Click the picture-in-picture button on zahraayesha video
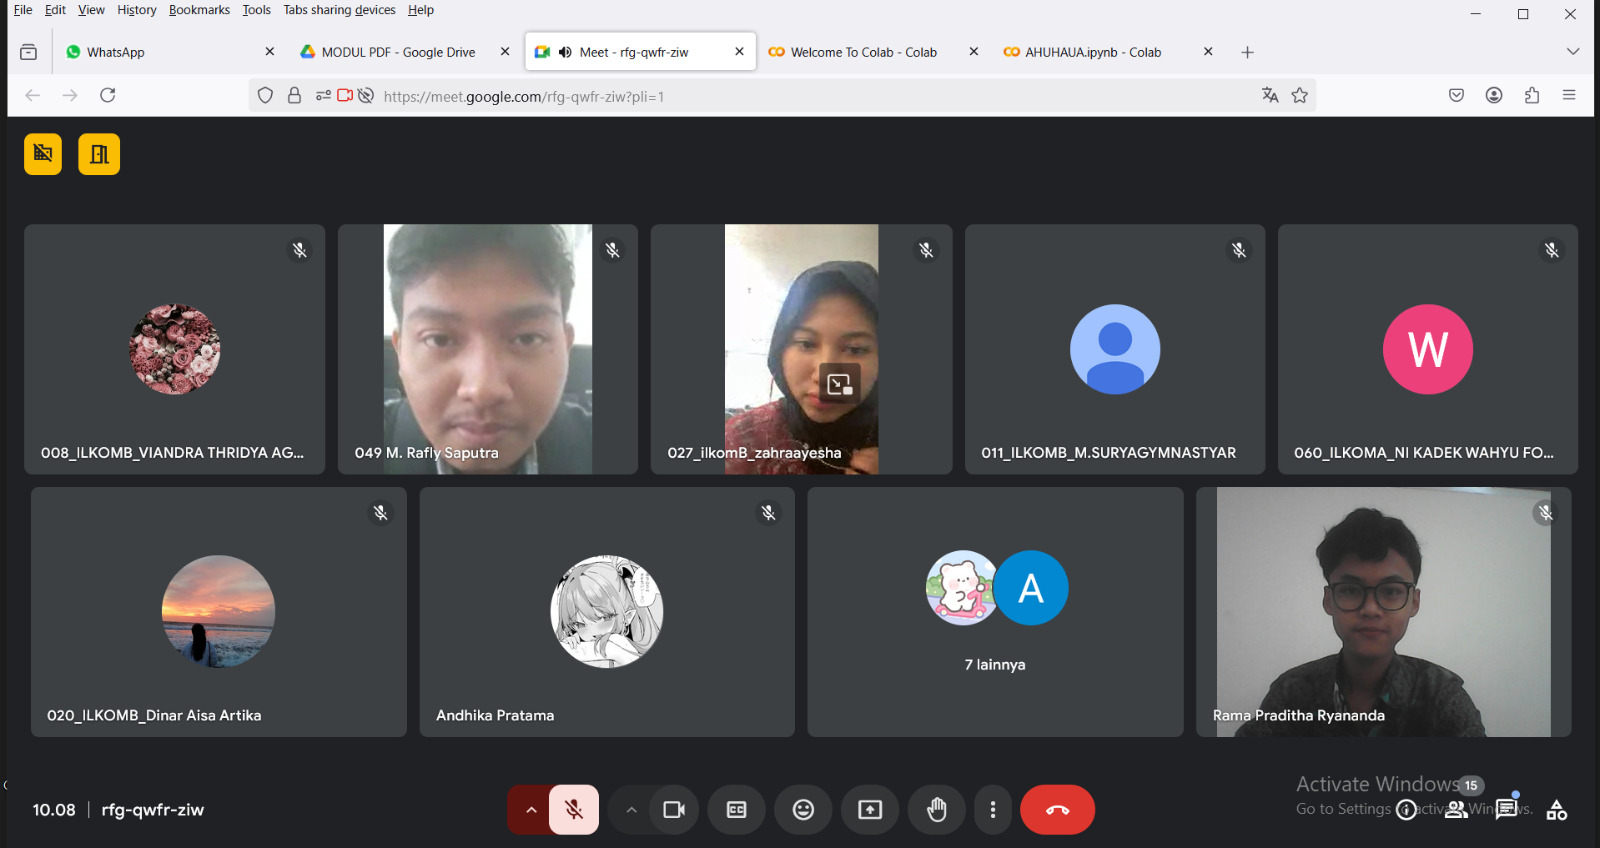 pos(839,384)
